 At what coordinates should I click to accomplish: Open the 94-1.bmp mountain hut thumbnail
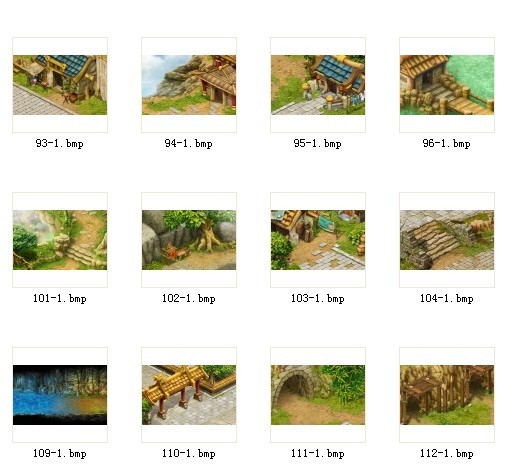(189, 85)
